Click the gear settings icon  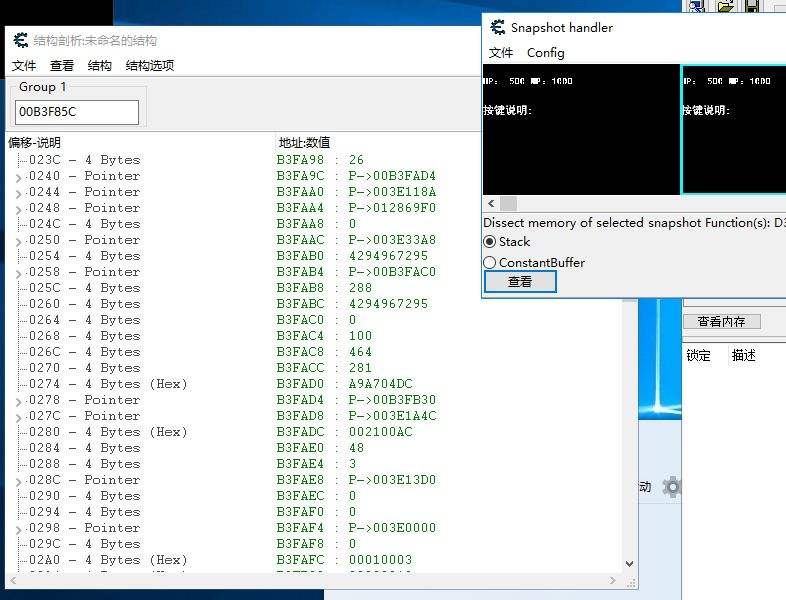click(672, 487)
